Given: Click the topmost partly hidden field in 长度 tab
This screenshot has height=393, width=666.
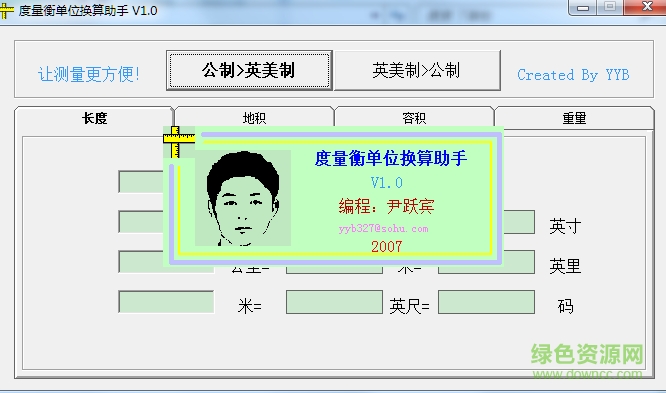Looking at the screenshot, I should (141, 182).
